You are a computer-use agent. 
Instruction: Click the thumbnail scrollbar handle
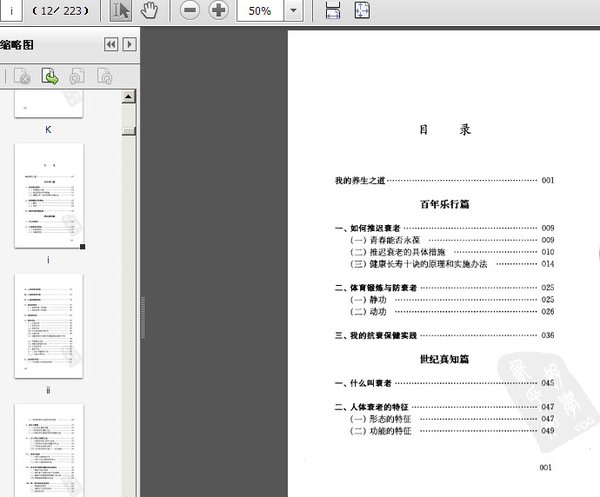[x=129, y=131]
